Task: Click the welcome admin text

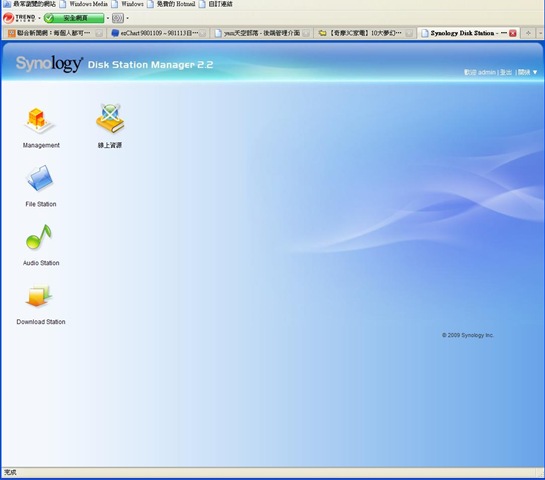Action: 480,72
